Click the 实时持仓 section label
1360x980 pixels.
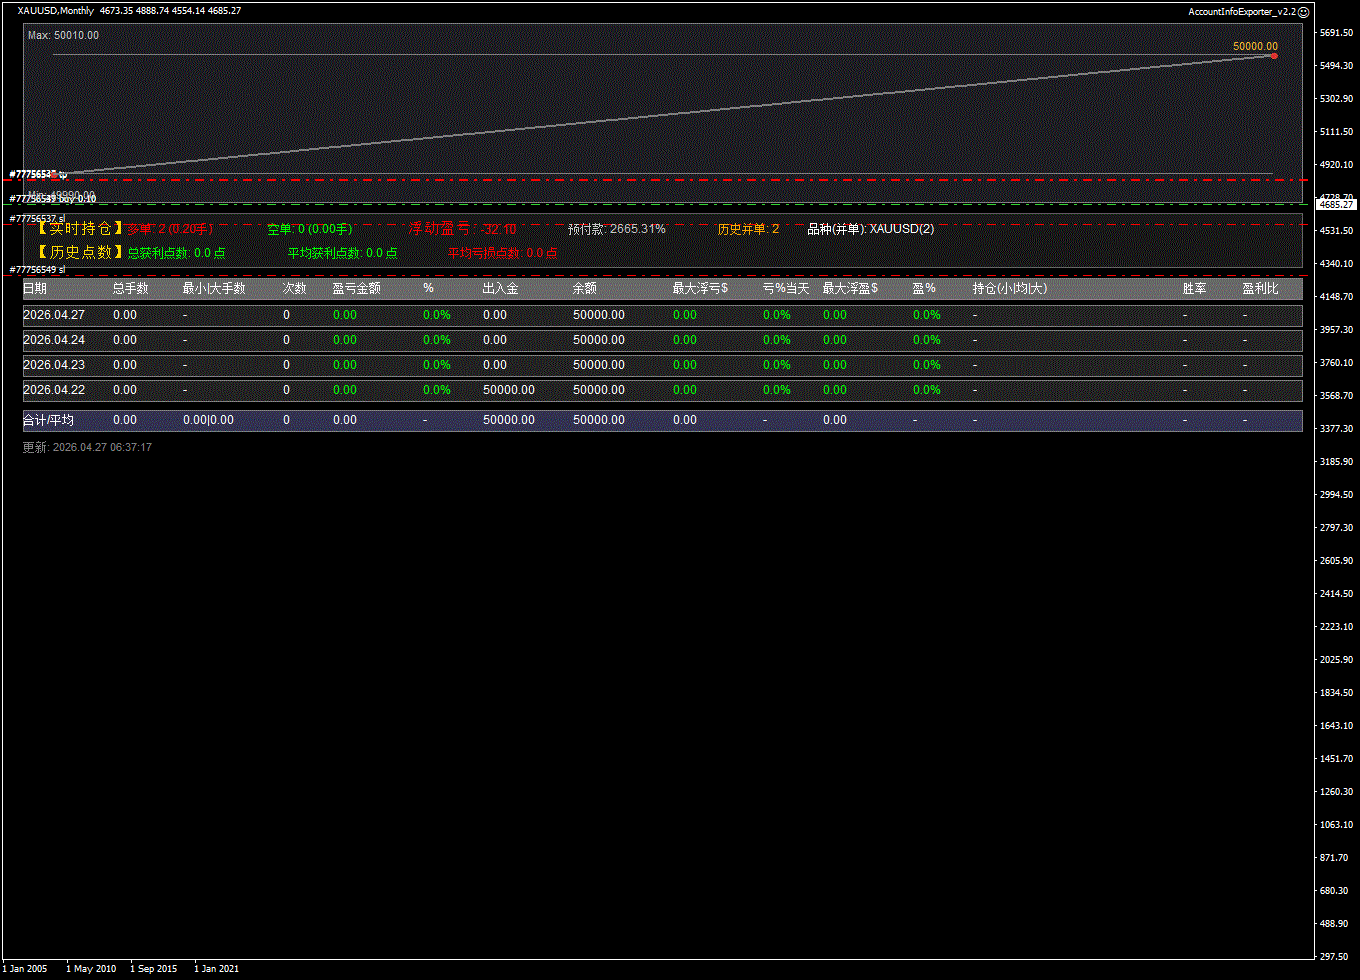pos(79,229)
